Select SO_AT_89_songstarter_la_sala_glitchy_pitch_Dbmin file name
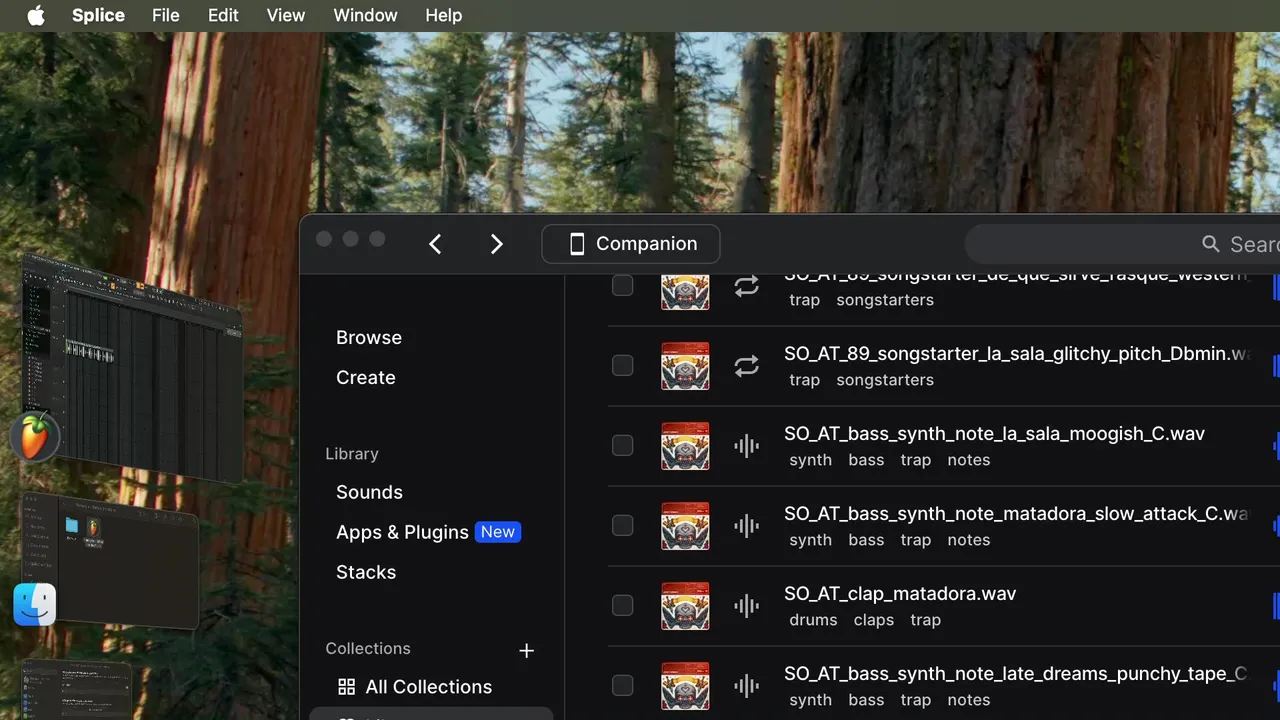The width and height of the screenshot is (1280, 720). [1017, 354]
